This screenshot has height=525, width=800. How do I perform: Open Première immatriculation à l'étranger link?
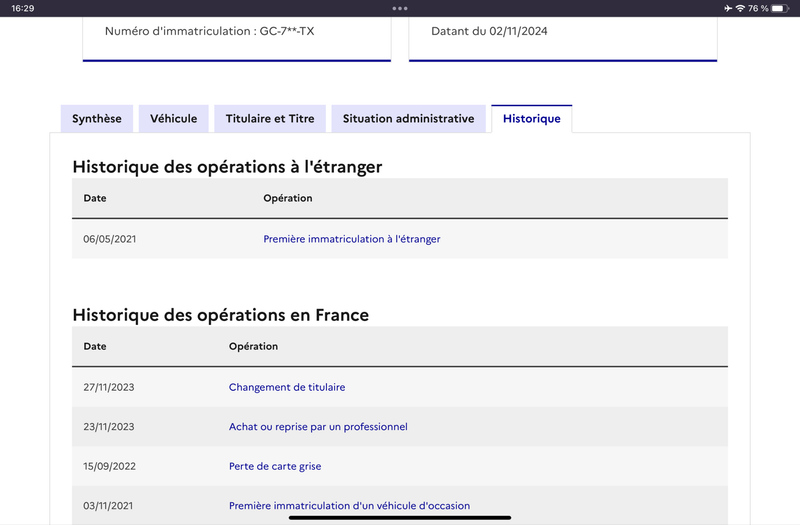pyautogui.click(x=352, y=239)
